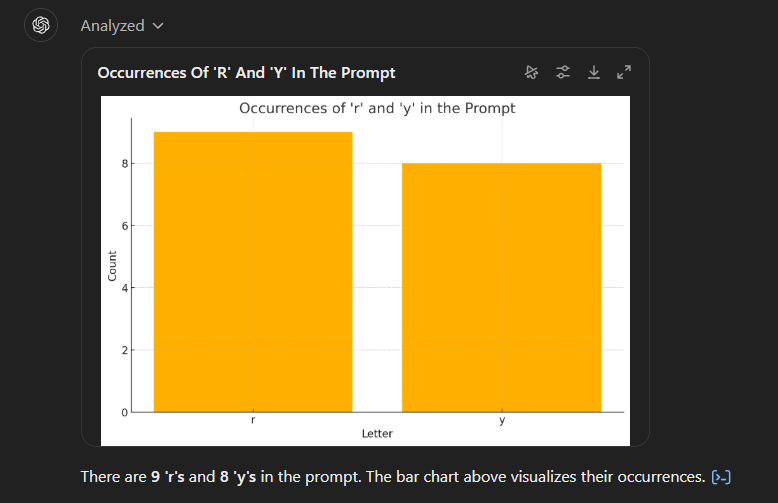Click the orange 'r' bar
The image size is (778, 503).
252,270
